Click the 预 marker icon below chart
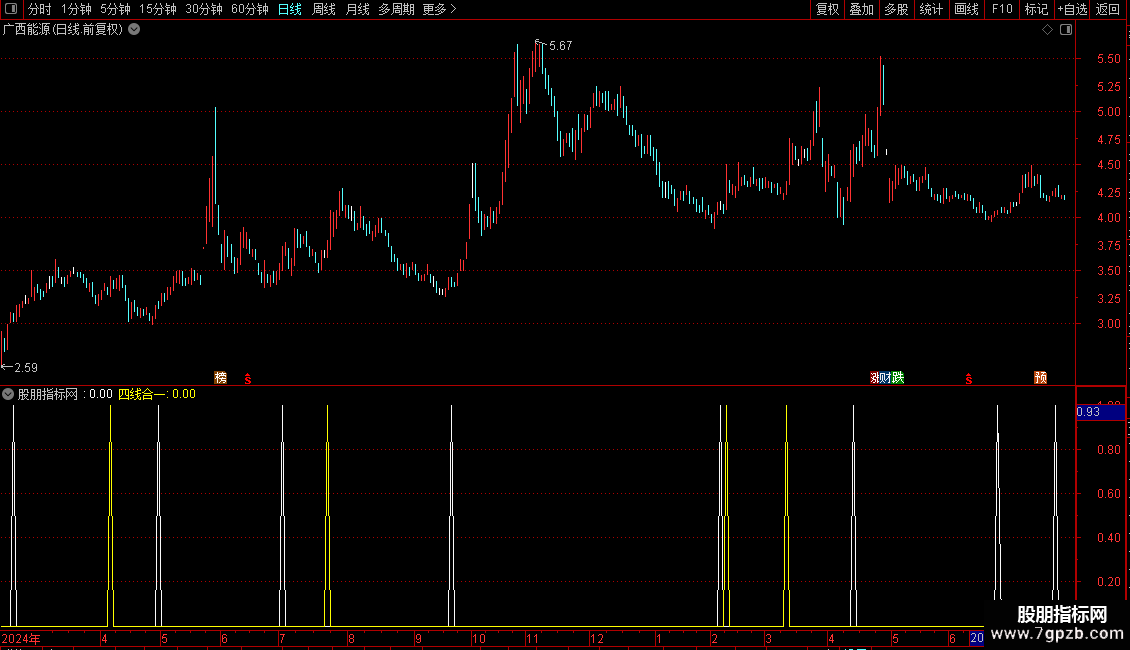This screenshot has width=1130, height=650. click(x=1041, y=378)
